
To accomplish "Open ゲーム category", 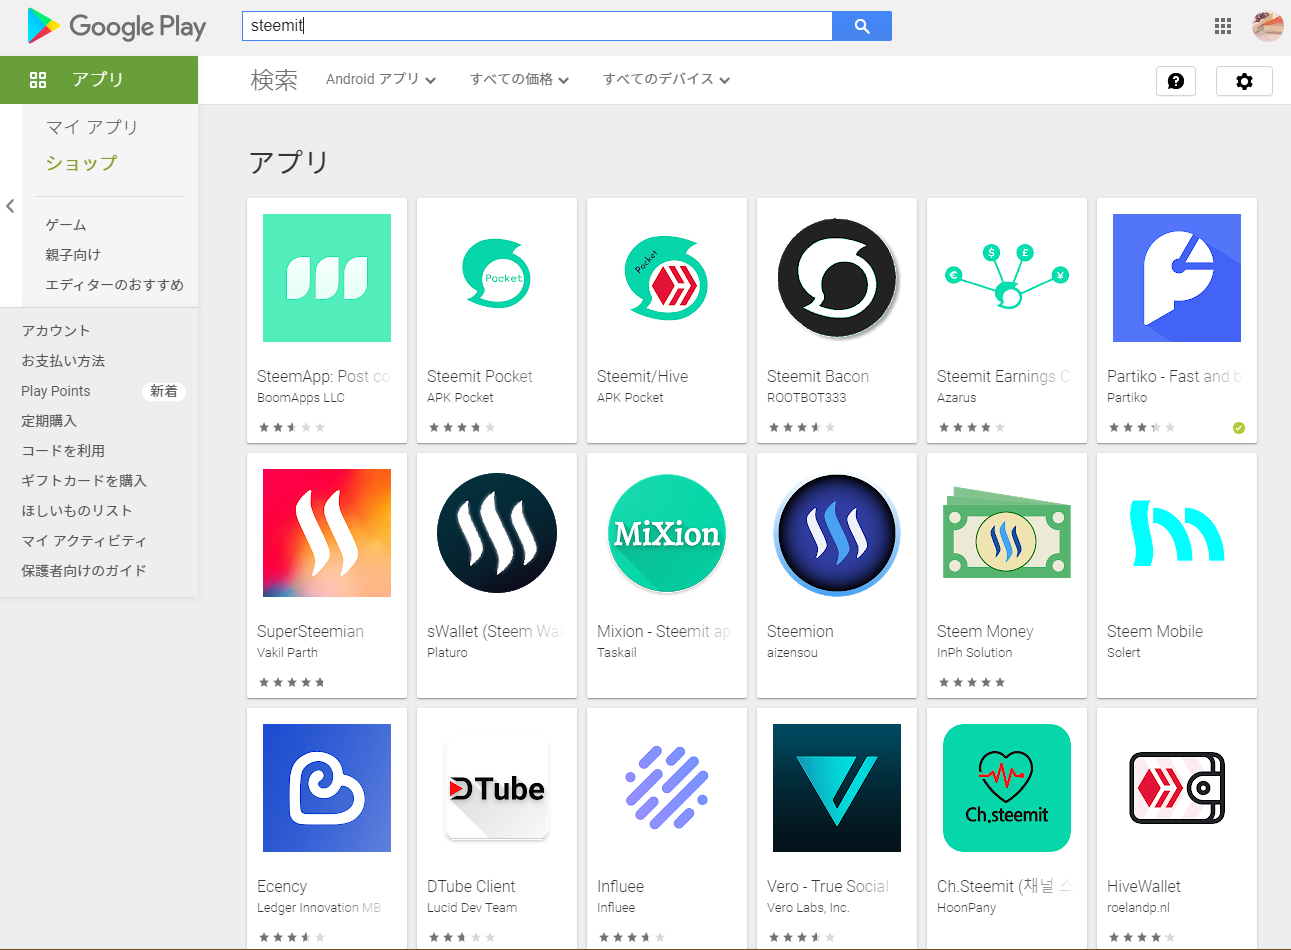I will pyautogui.click(x=66, y=225).
